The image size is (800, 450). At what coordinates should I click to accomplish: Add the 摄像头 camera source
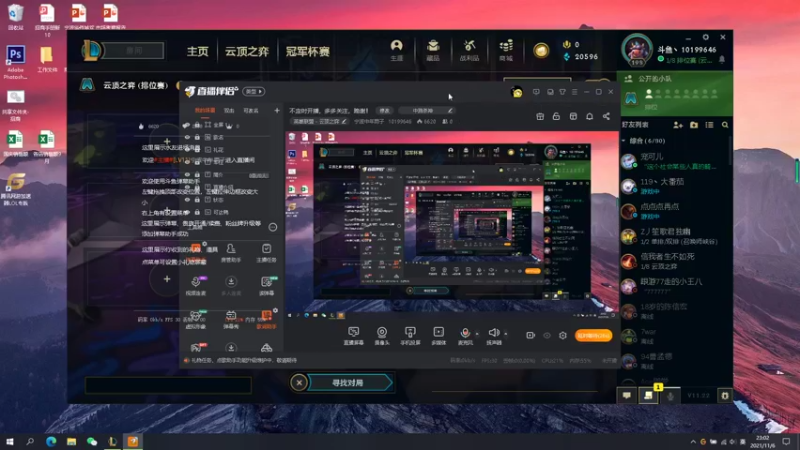click(382, 335)
